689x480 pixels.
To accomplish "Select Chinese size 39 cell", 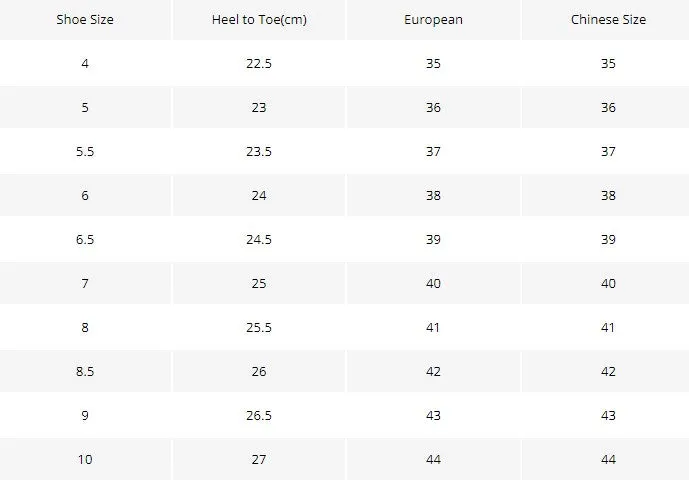I will click(608, 240).
